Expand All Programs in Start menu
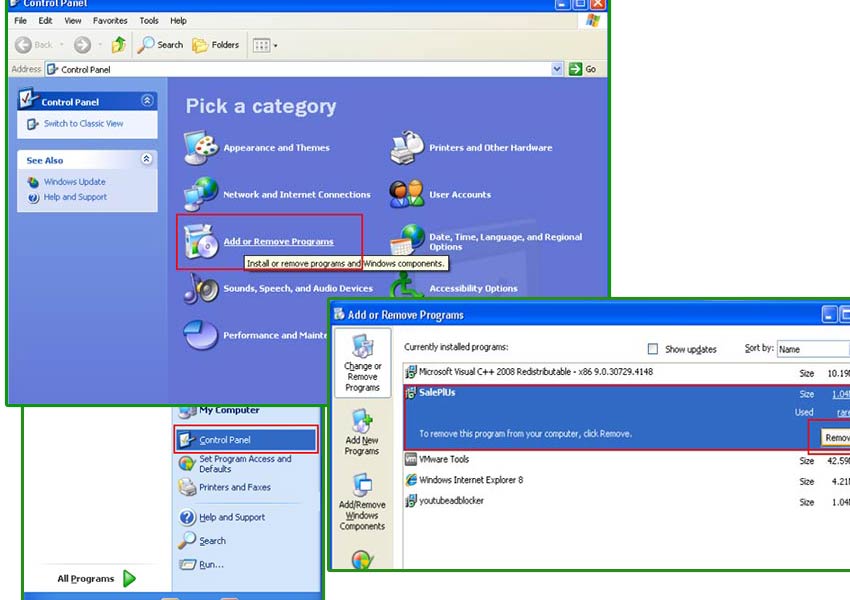 [96, 578]
